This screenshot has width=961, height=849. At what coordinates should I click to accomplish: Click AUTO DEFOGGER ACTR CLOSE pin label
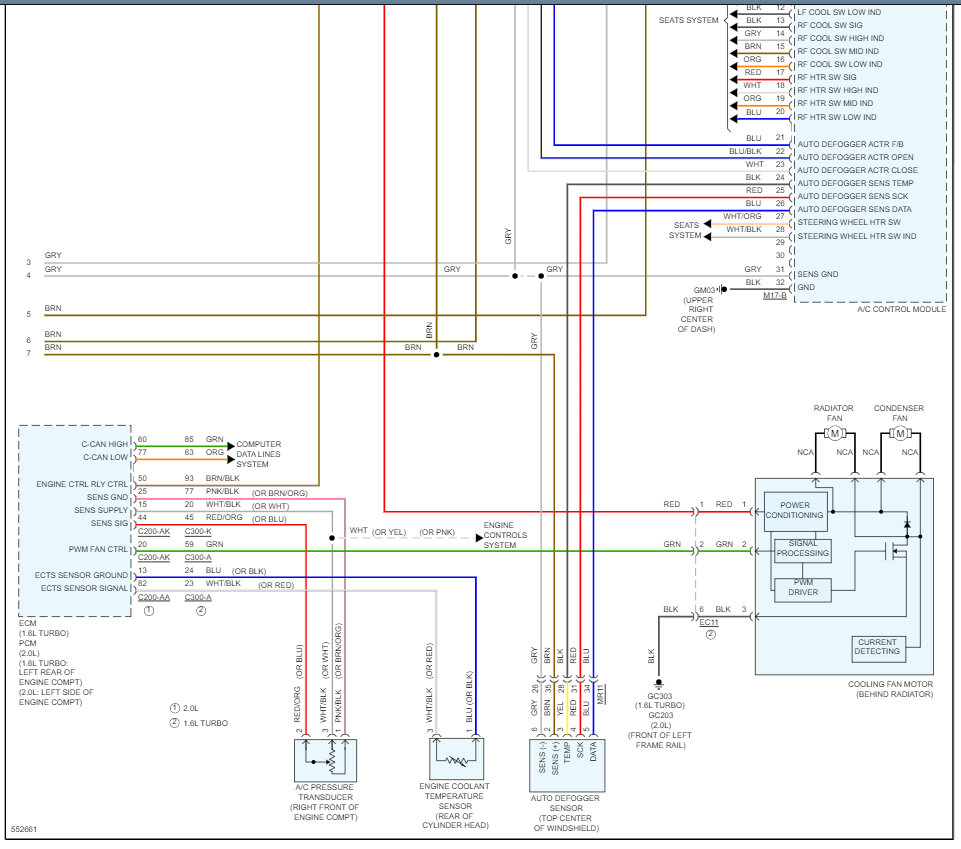(x=857, y=170)
